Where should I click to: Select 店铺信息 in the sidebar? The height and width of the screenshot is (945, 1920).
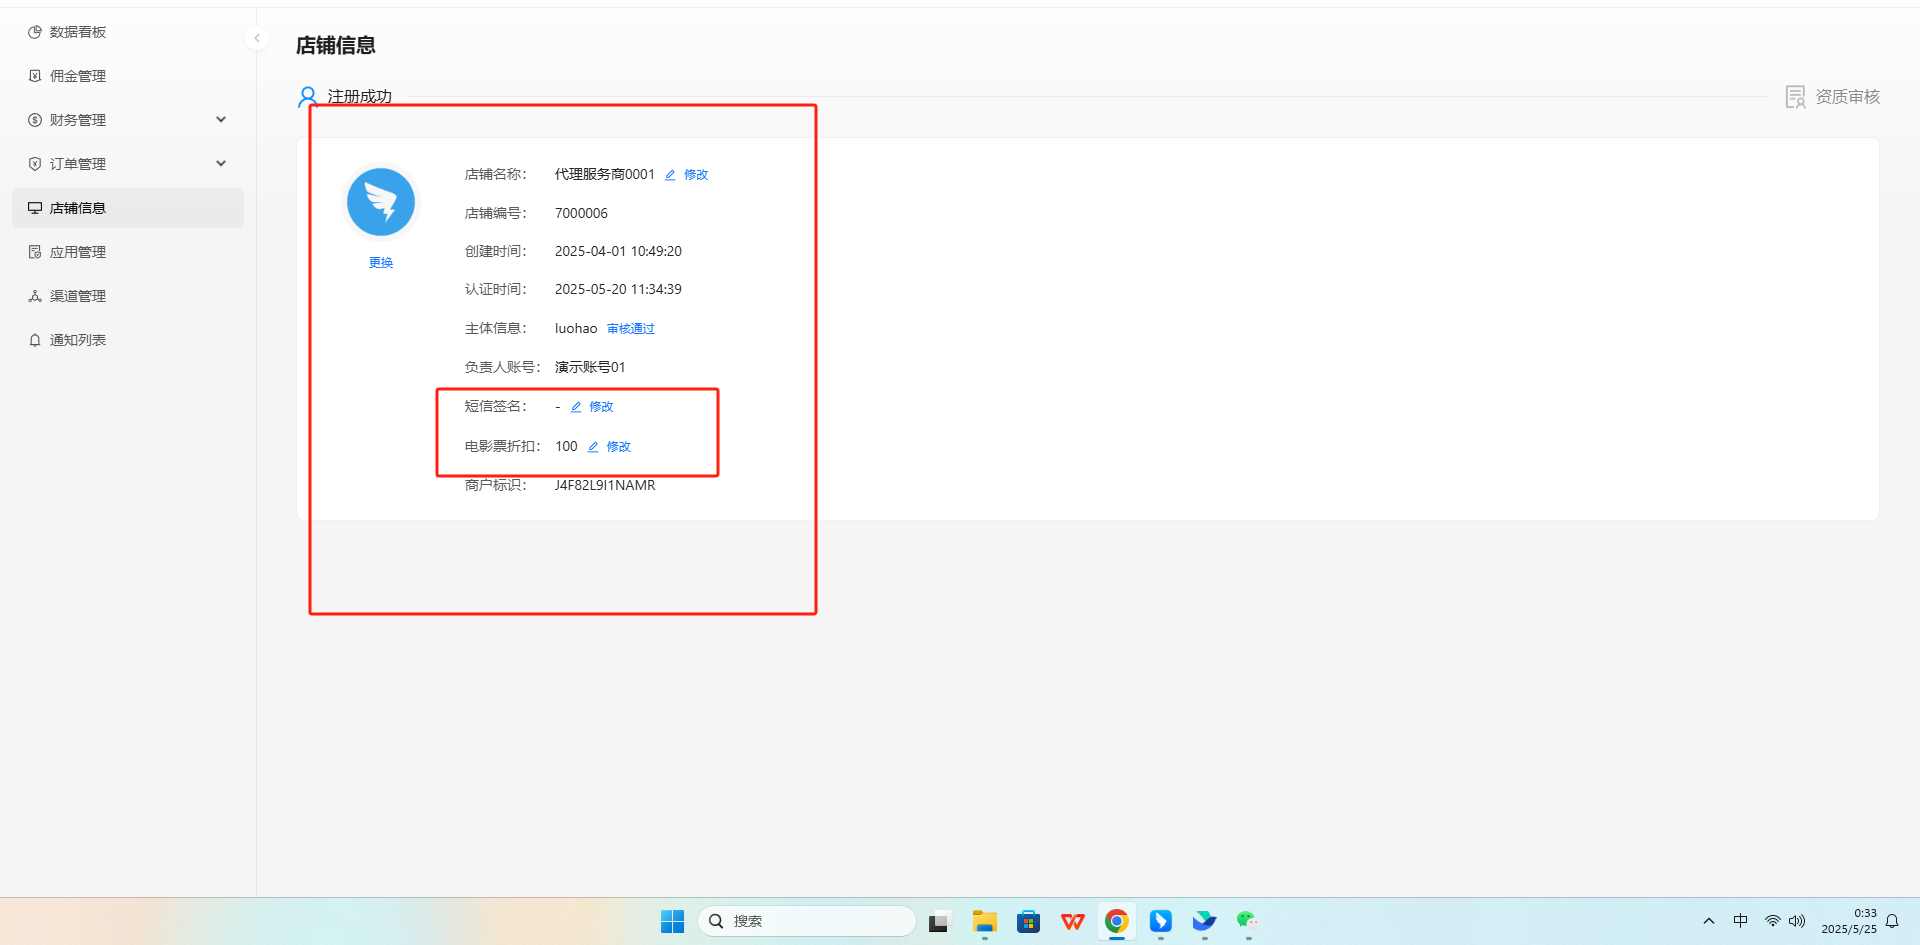click(x=77, y=208)
